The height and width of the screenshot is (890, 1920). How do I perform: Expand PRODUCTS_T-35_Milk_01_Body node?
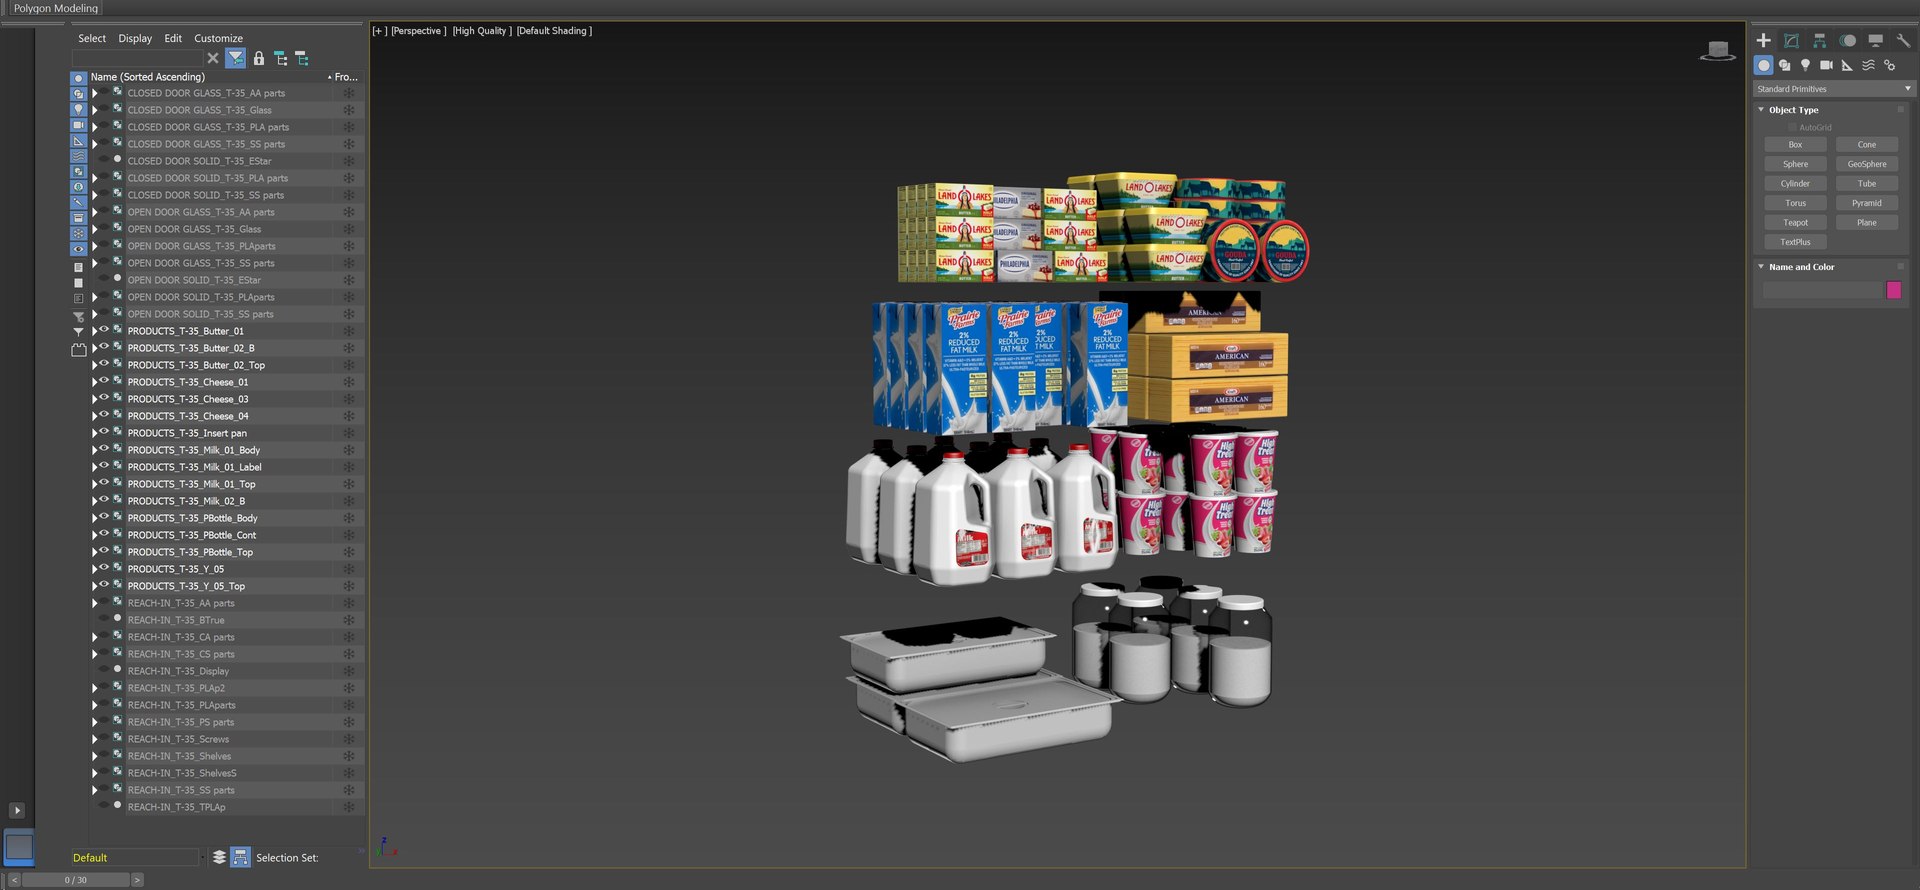(95, 450)
